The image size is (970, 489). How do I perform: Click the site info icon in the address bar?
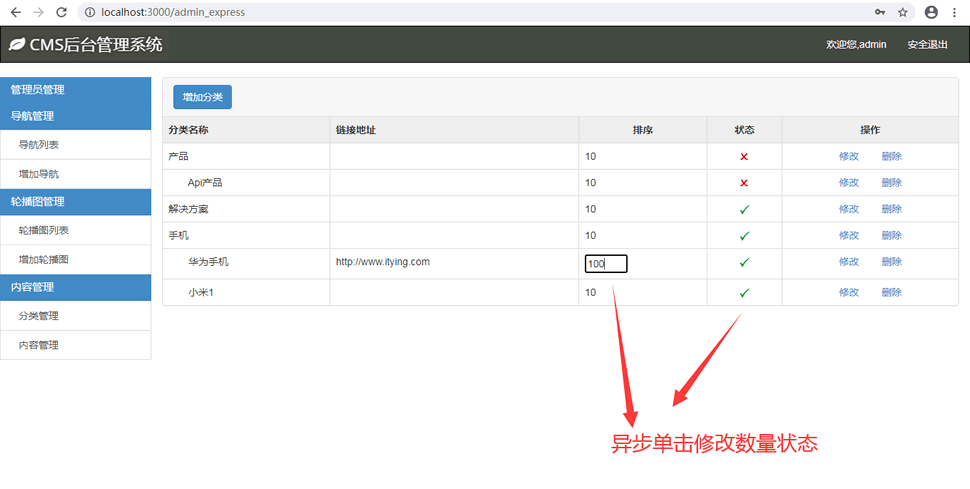tap(90, 12)
